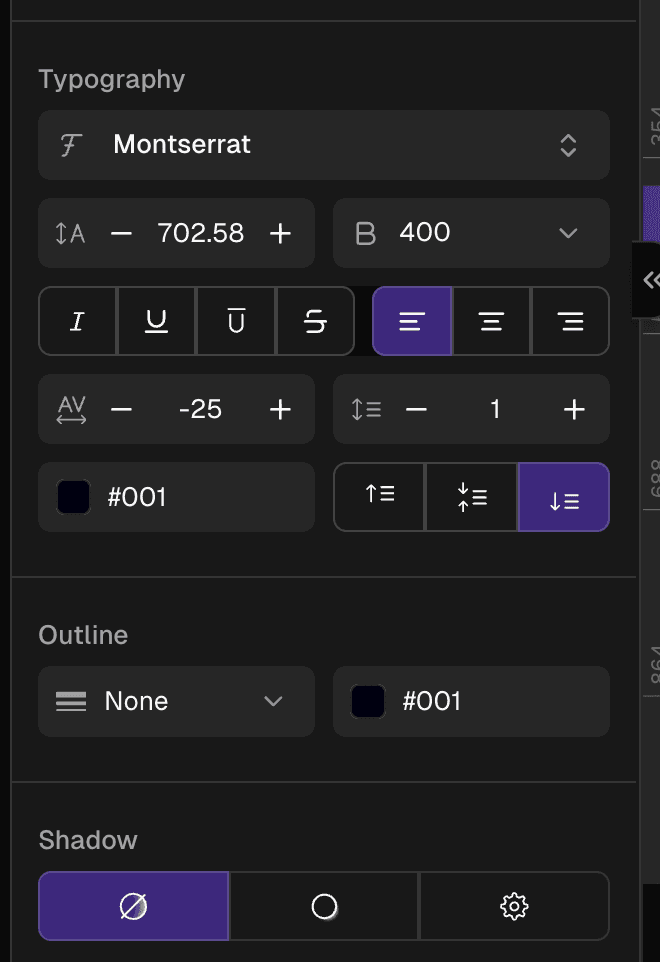Click the line height value field
The height and width of the screenshot is (962, 660).
tap(495, 409)
